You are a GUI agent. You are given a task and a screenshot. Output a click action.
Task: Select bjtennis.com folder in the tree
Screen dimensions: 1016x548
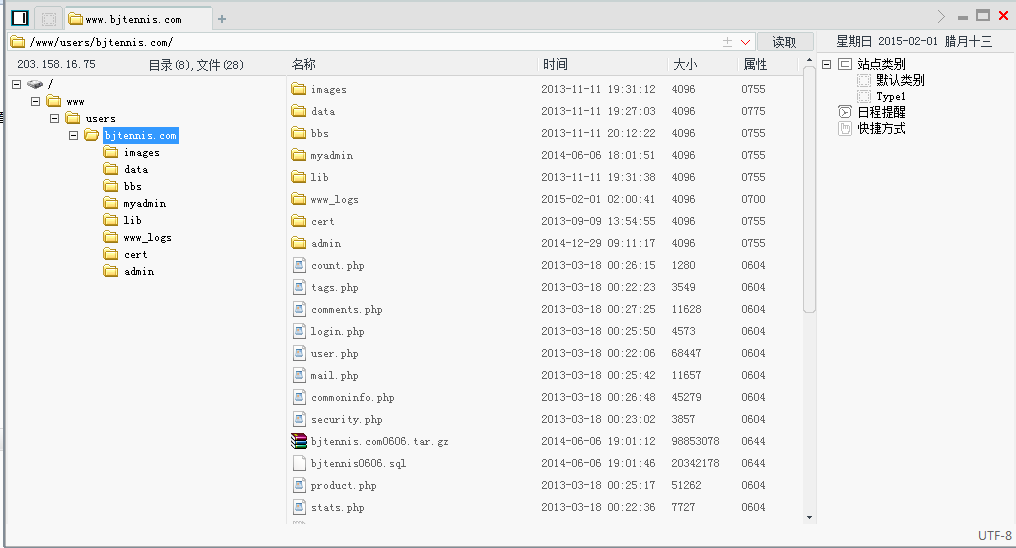[141, 135]
